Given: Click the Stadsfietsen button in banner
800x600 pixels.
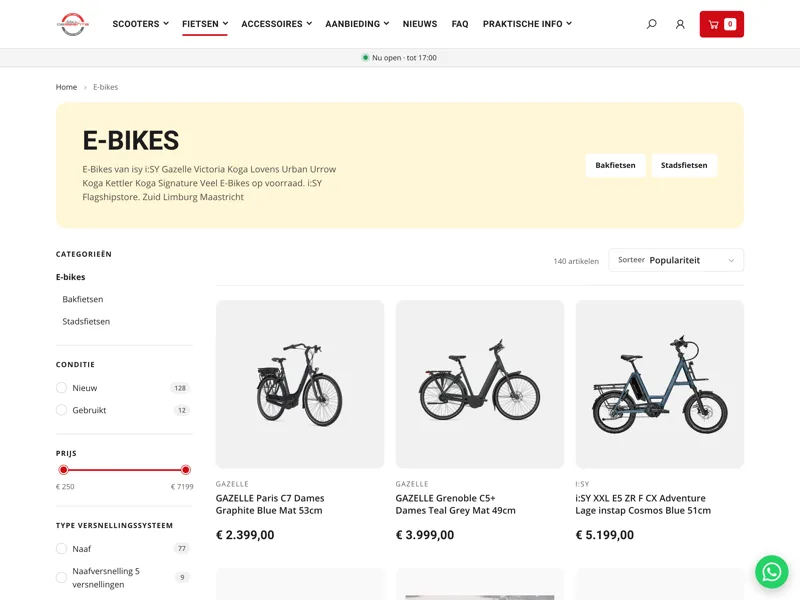Looking at the screenshot, I should (684, 165).
